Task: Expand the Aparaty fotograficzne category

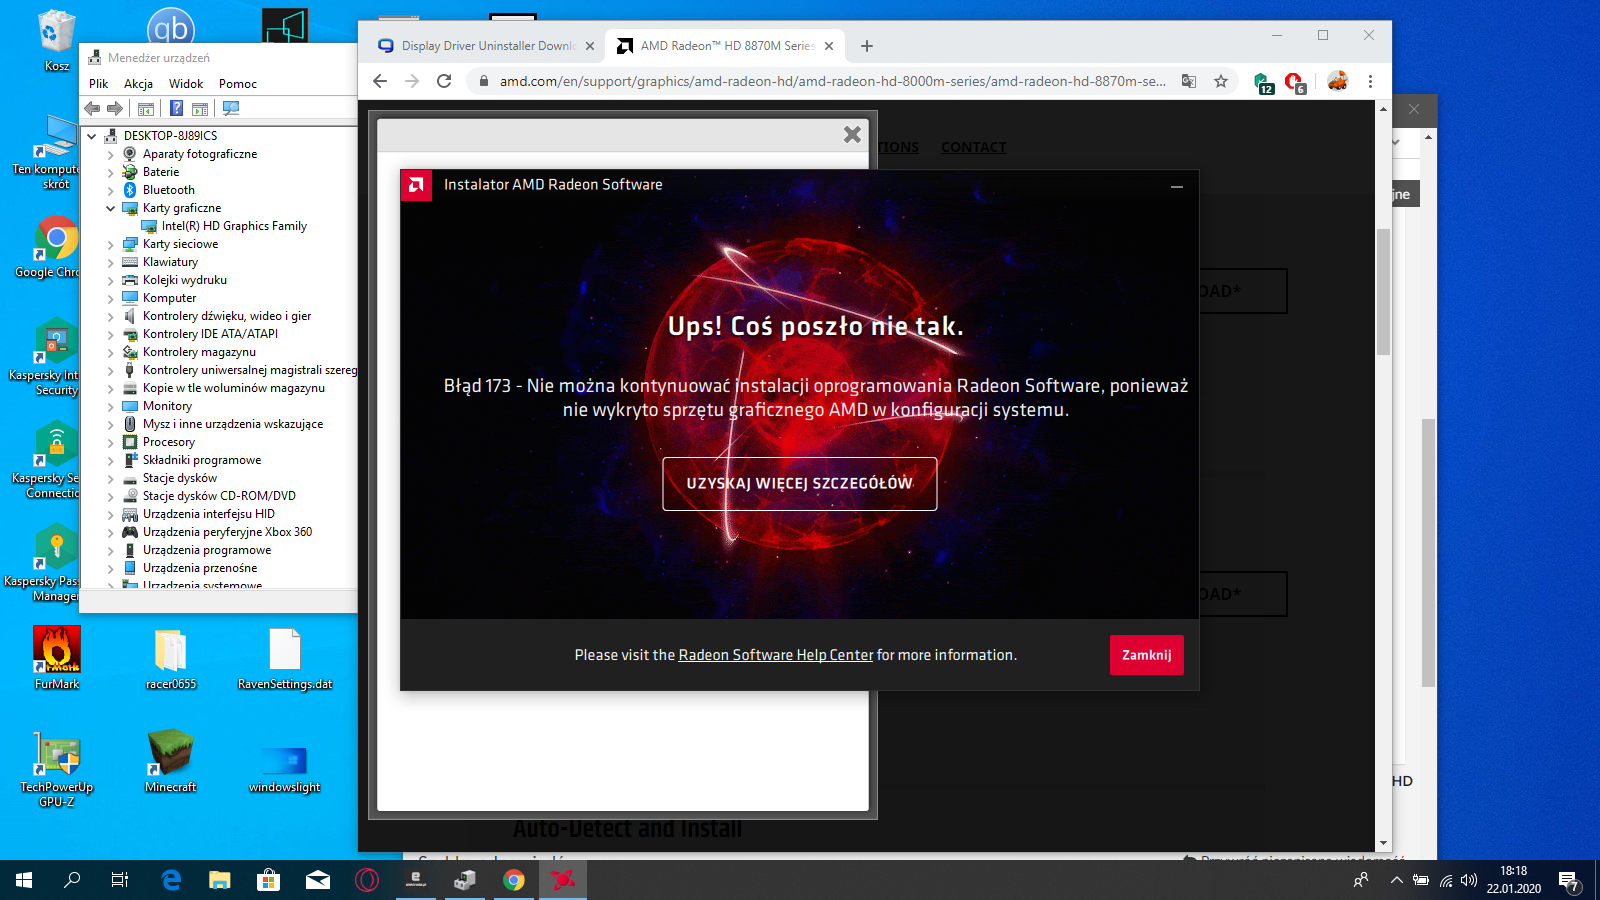Action: [111, 154]
